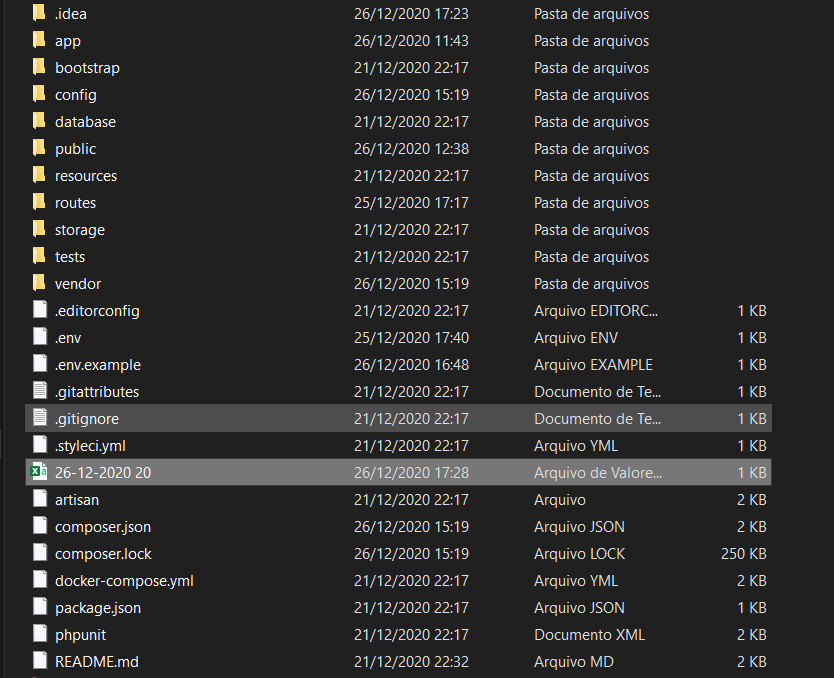The width and height of the screenshot is (834, 678).
Task: Select the storage folder name
Action: click(80, 230)
